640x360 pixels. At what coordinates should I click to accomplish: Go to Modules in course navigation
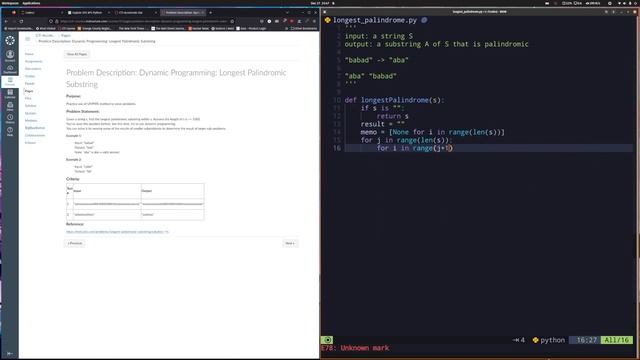31,120
